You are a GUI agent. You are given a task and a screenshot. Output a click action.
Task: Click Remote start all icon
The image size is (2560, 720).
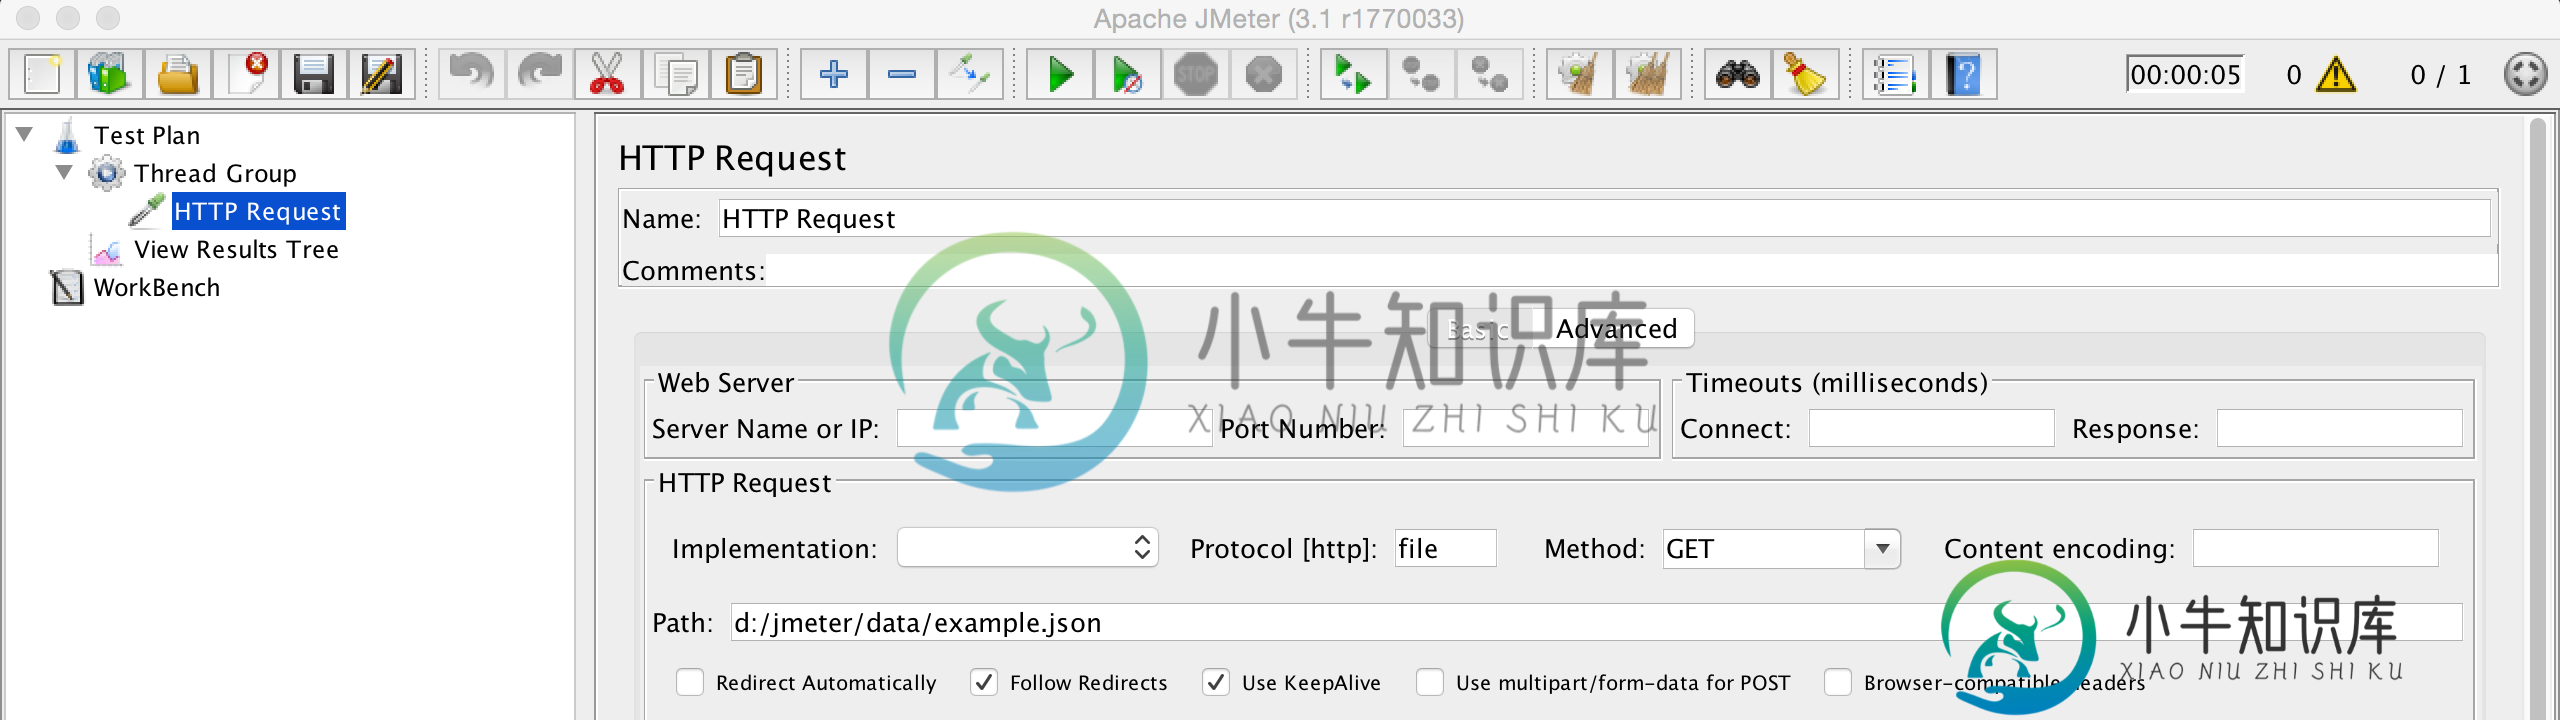1354,75
